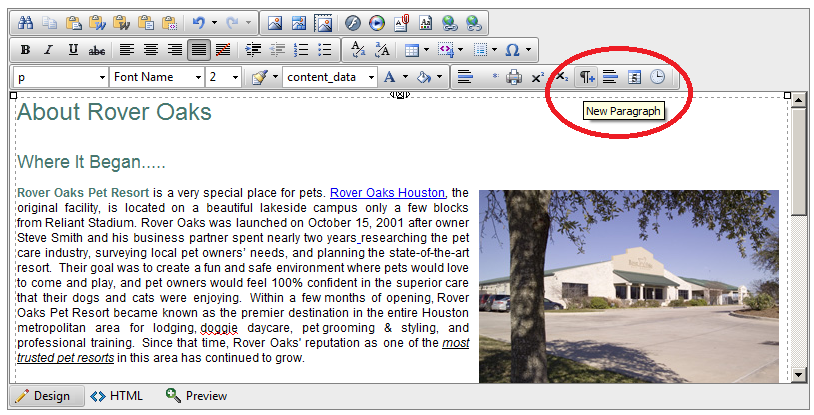Insert a numbered list
814x415 pixels.
click(x=301, y=50)
